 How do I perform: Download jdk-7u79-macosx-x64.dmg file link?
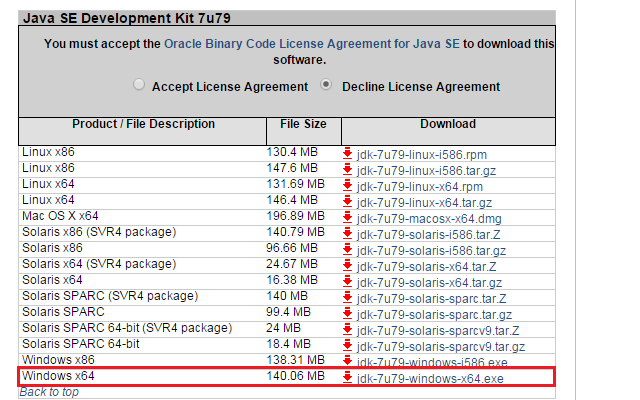tap(429, 218)
